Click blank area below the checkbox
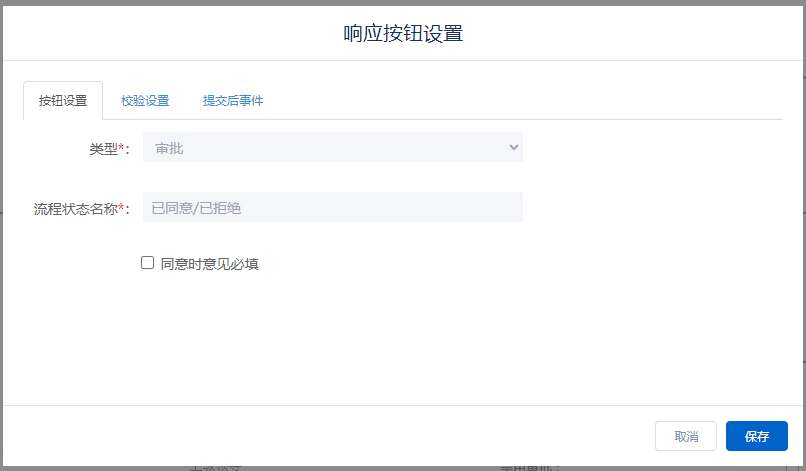Screen dimensions: 806x471 pos(400,340)
